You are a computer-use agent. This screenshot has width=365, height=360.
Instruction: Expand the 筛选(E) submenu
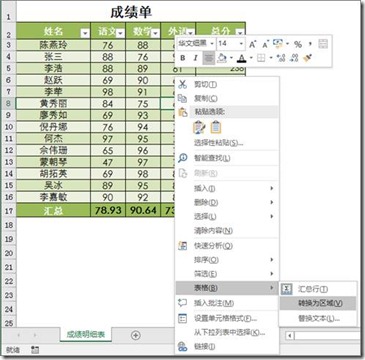coord(227,274)
